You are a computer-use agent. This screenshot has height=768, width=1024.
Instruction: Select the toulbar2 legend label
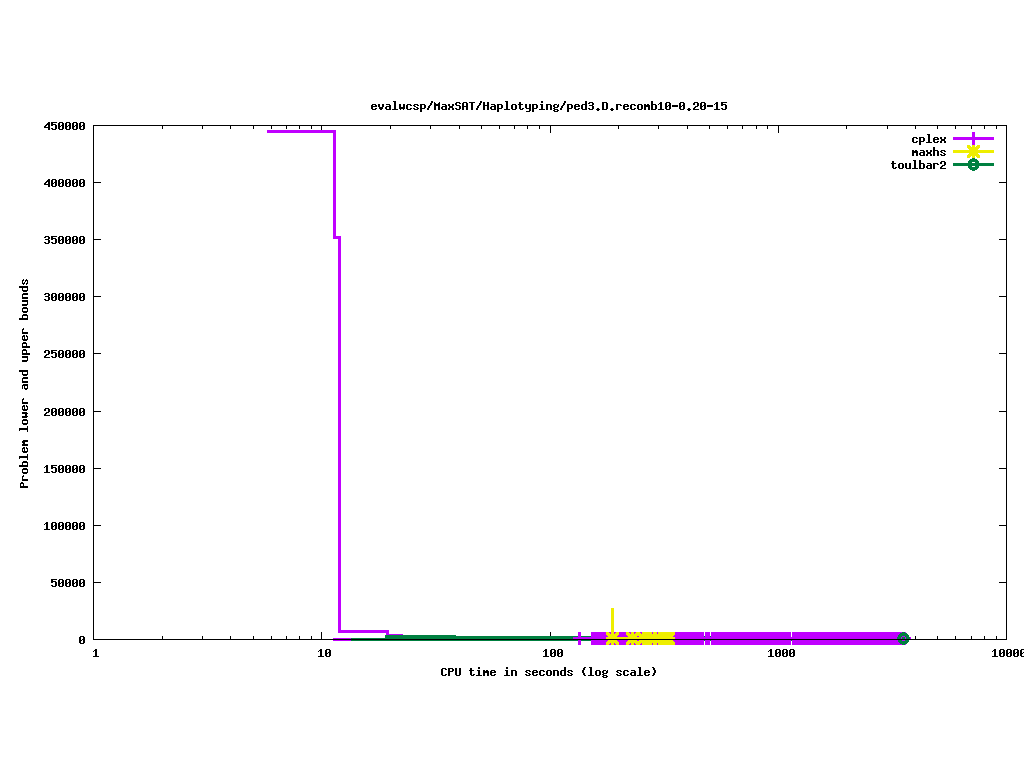coord(918,165)
